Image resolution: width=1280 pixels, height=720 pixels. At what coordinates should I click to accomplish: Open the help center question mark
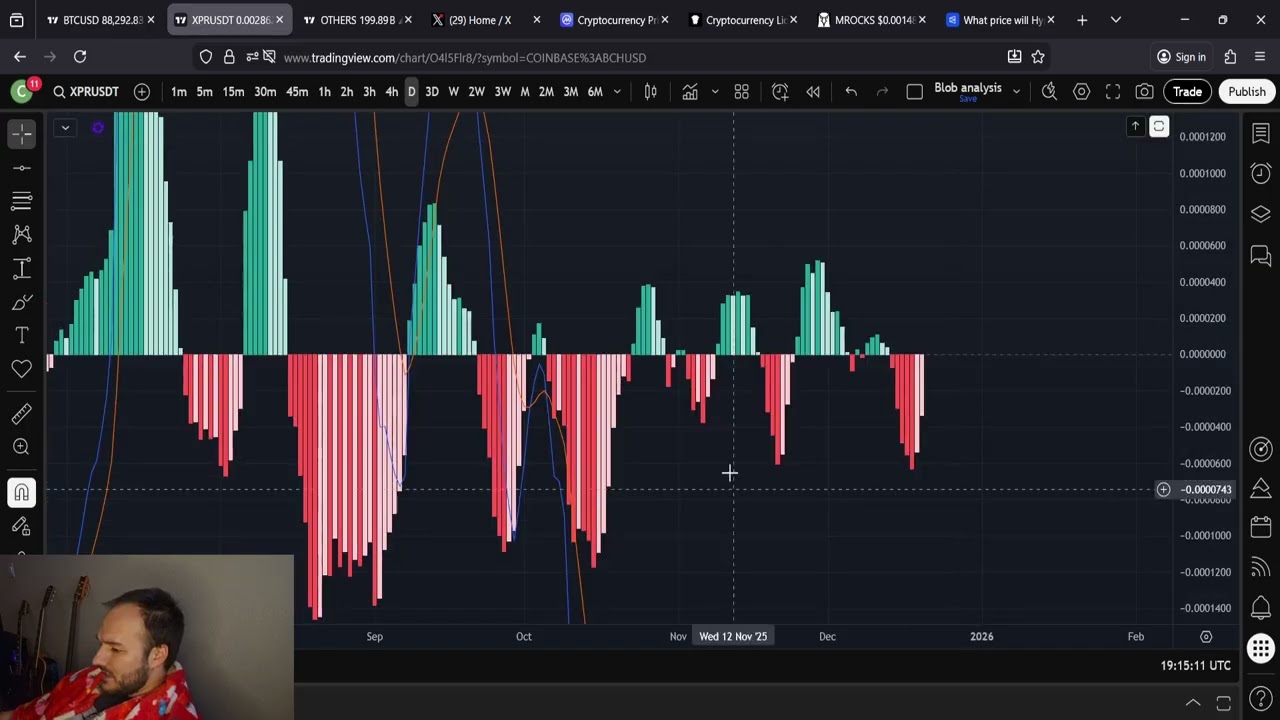(x=1260, y=699)
